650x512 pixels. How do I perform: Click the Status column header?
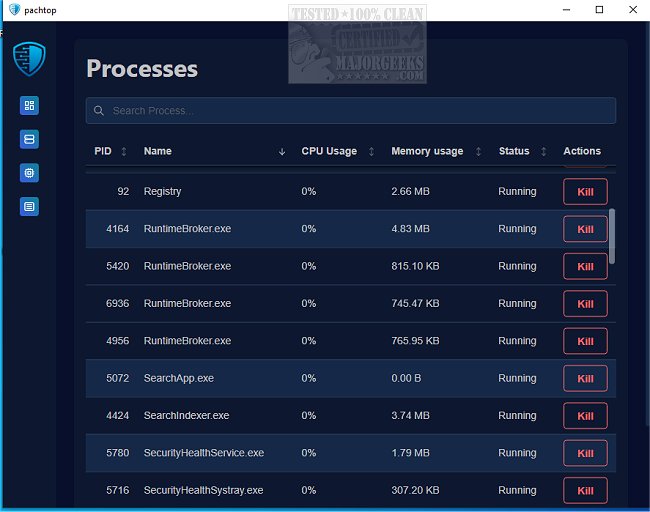pyautogui.click(x=514, y=151)
